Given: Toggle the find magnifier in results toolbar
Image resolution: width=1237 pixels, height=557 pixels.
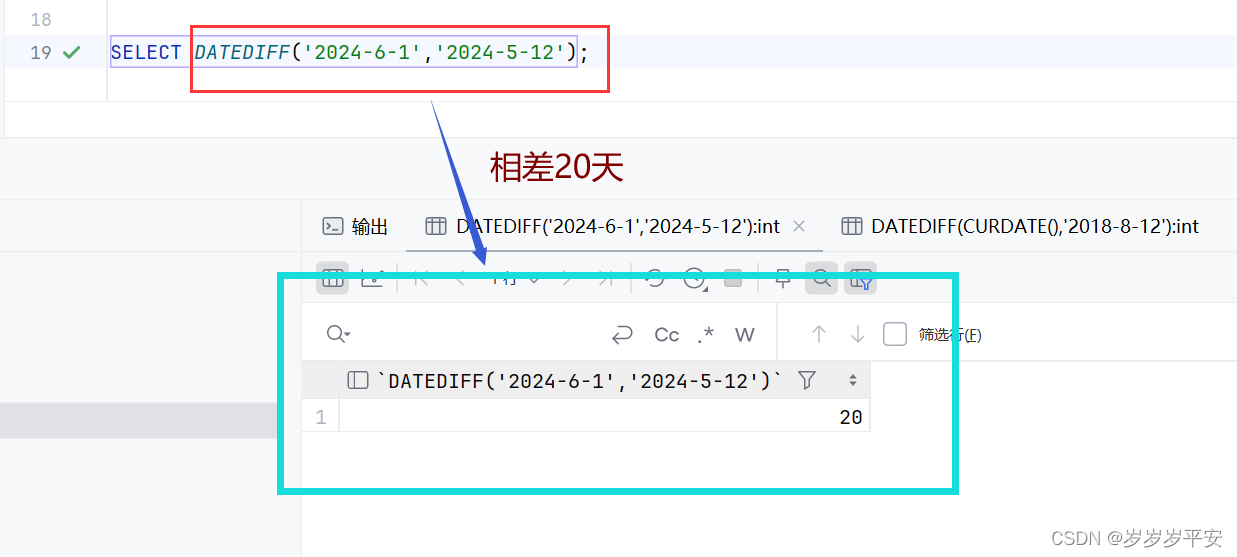Looking at the screenshot, I should click(822, 279).
